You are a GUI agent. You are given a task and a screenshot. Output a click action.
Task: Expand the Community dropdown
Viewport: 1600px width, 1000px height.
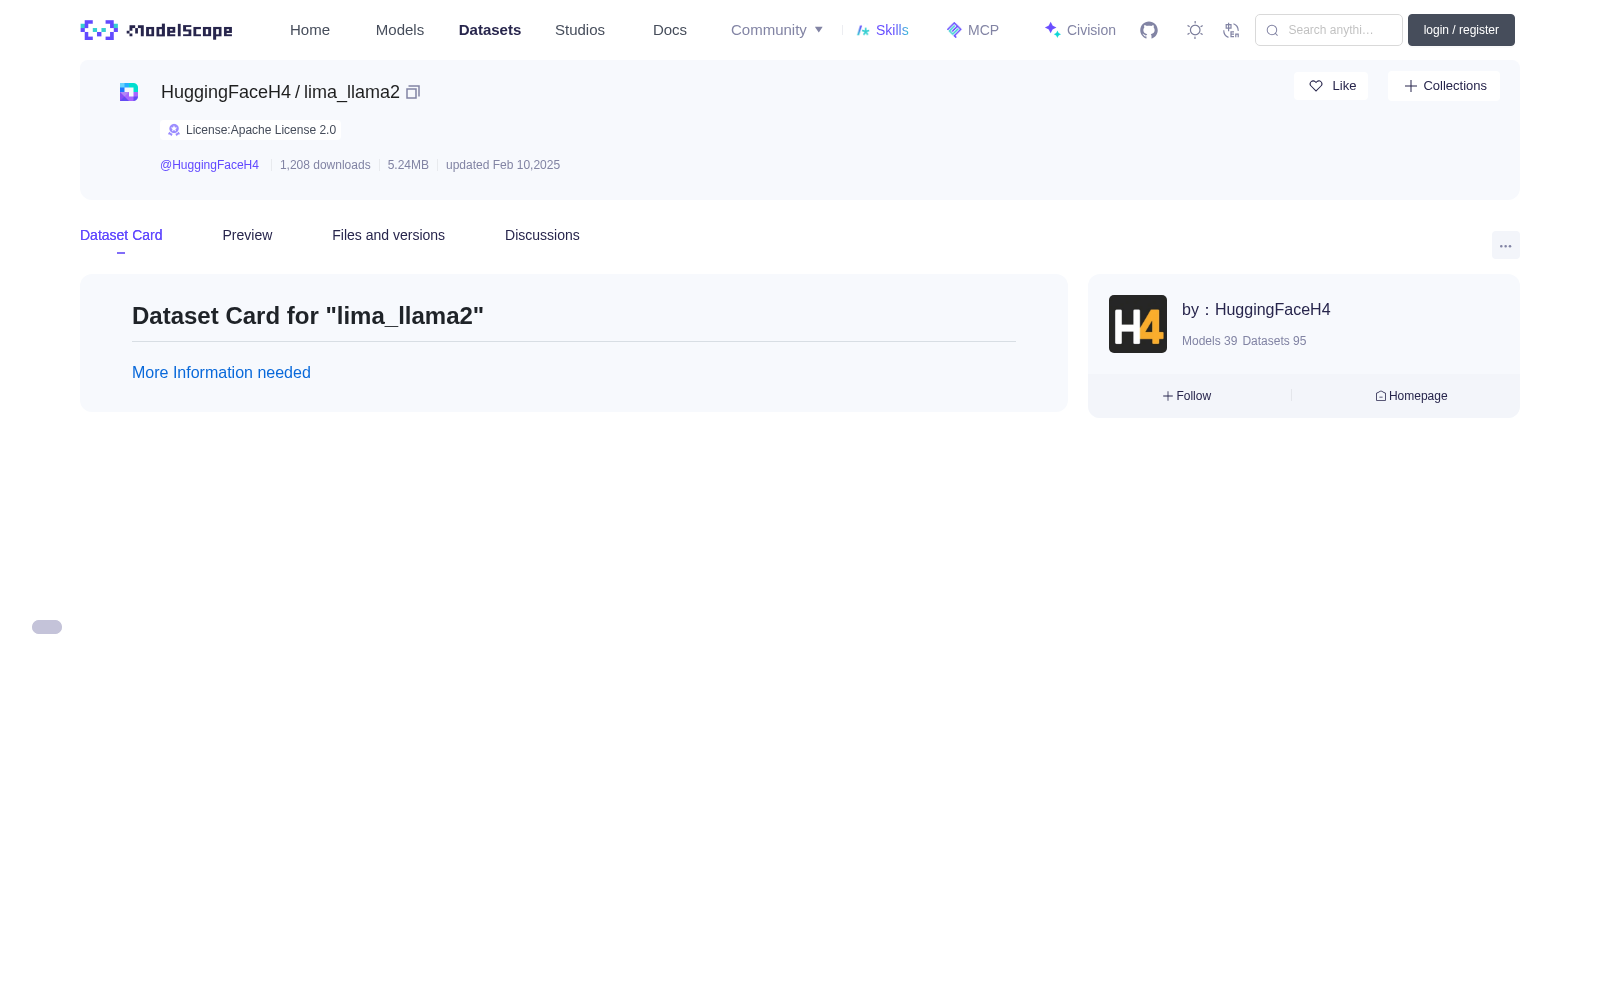point(777,30)
